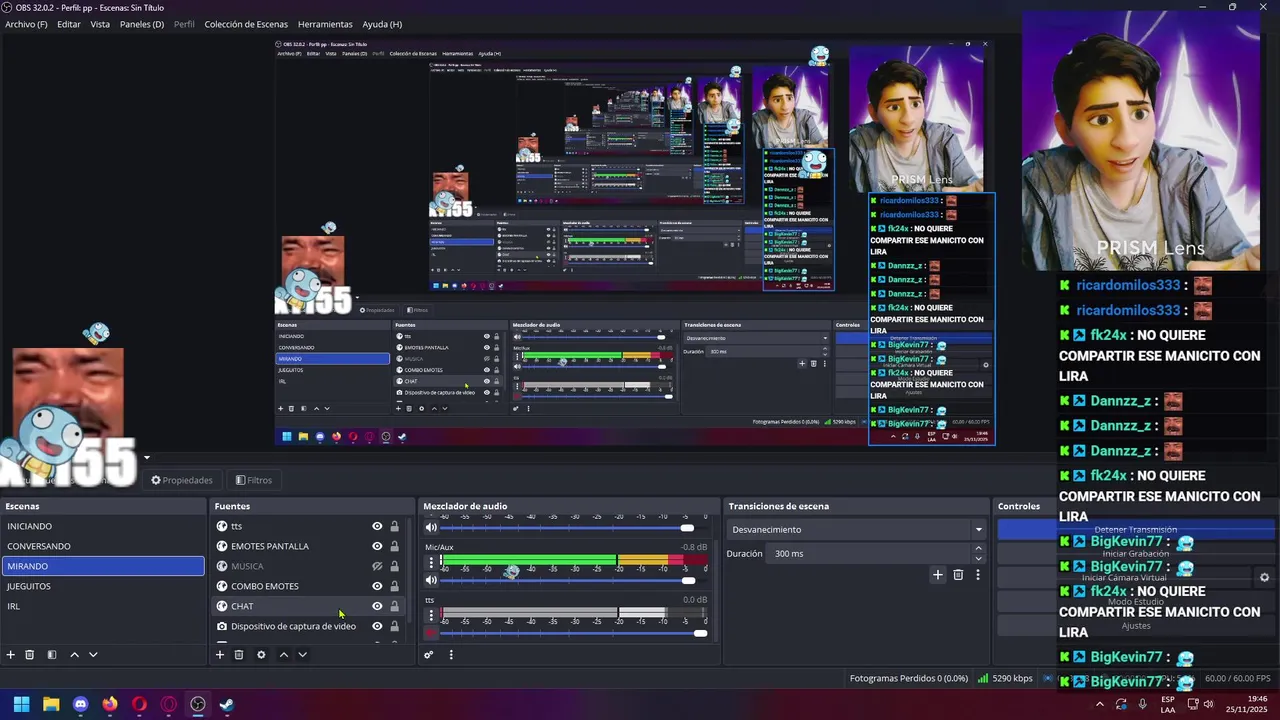Click Ajustes button in Controles
The height and width of the screenshot is (720, 1280).
1135,625
